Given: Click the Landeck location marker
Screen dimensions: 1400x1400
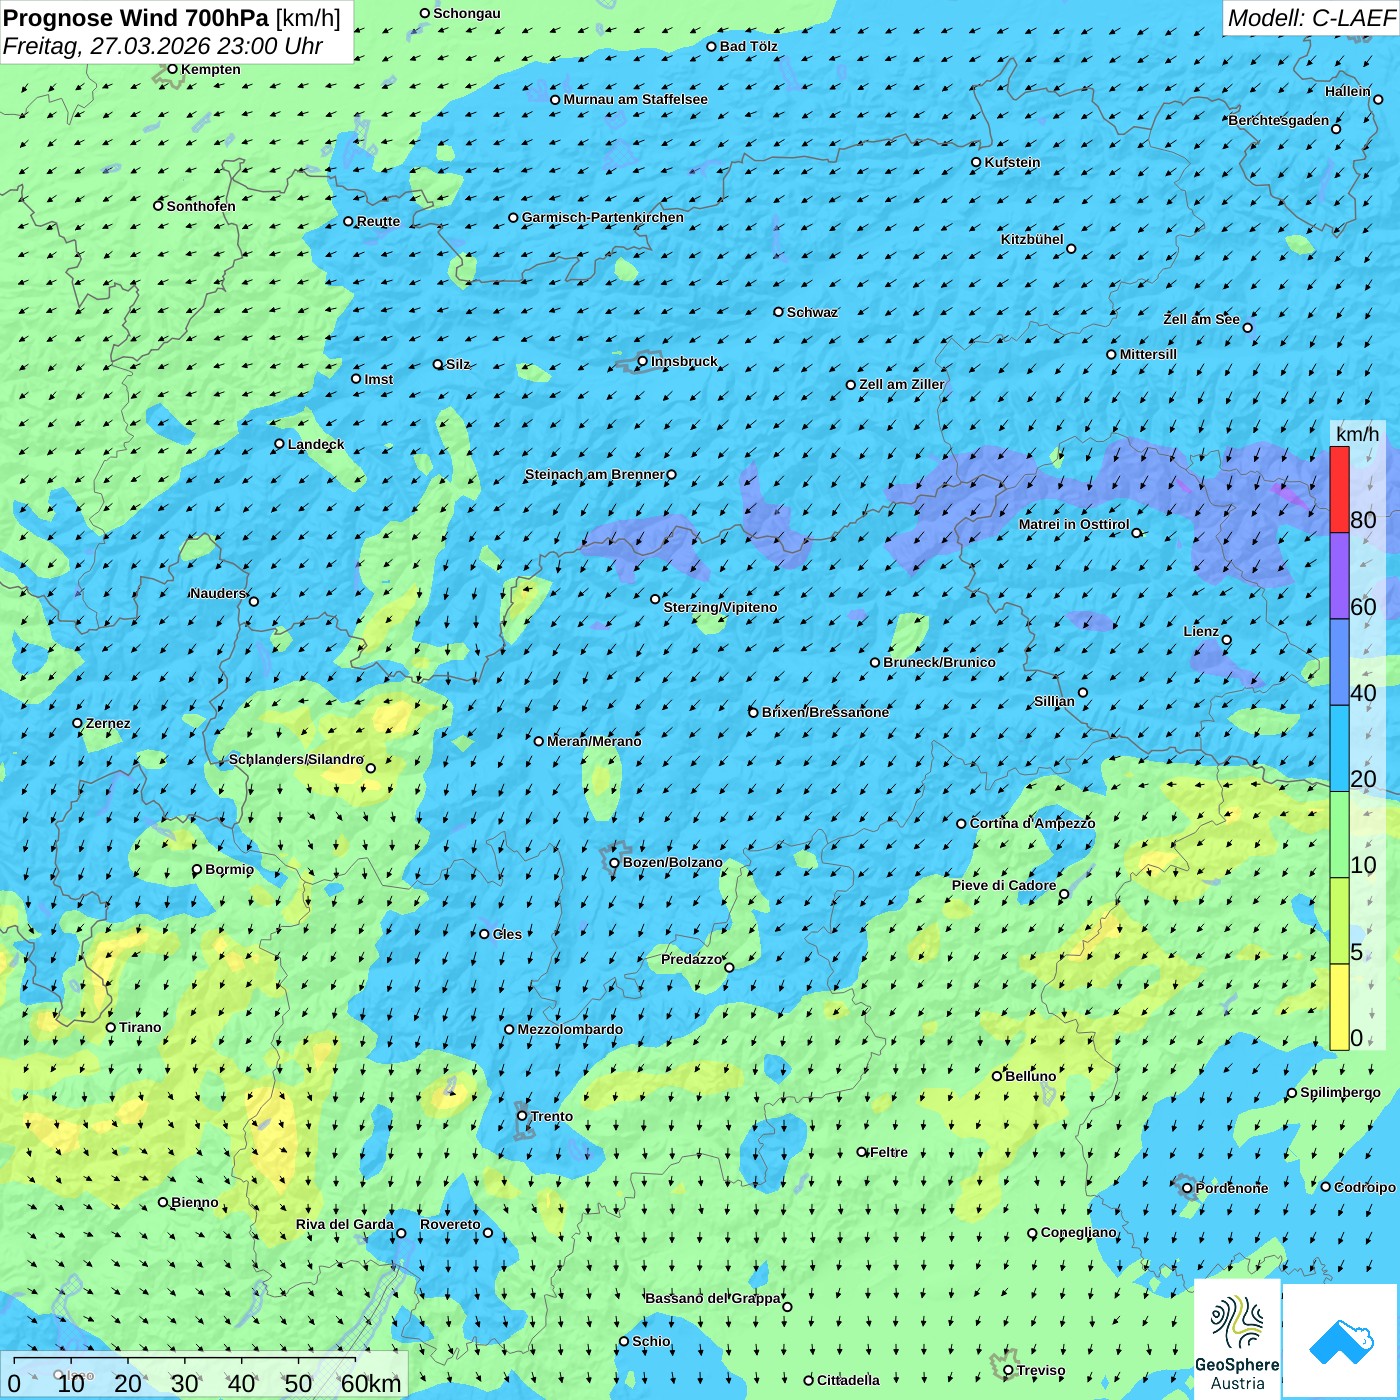Looking at the screenshot, I should coord(279,444).
